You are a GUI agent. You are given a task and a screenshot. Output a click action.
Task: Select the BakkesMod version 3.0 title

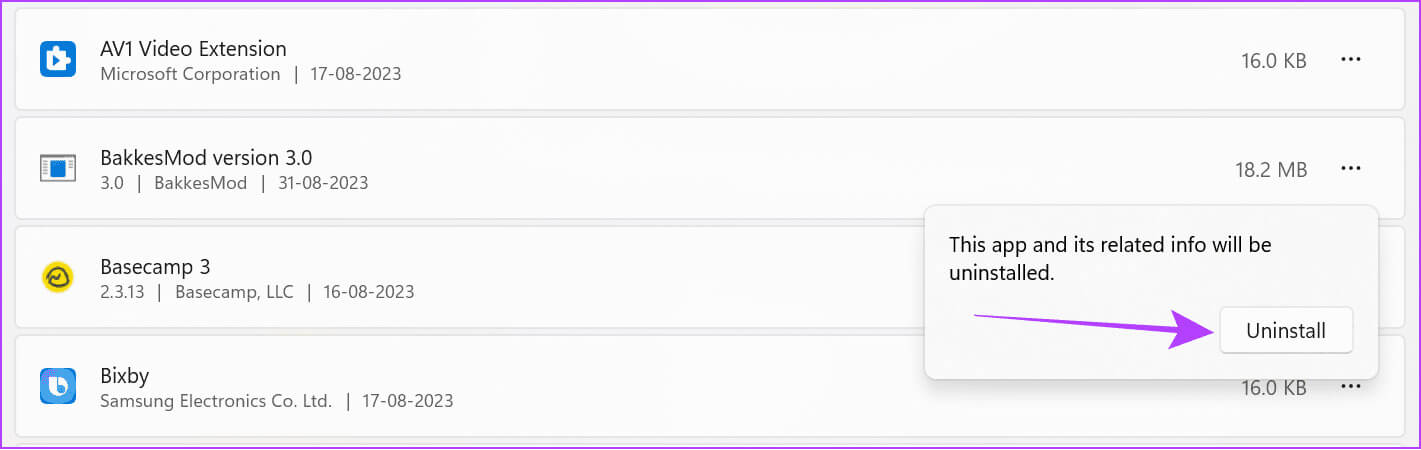click(x=207, y=157)
